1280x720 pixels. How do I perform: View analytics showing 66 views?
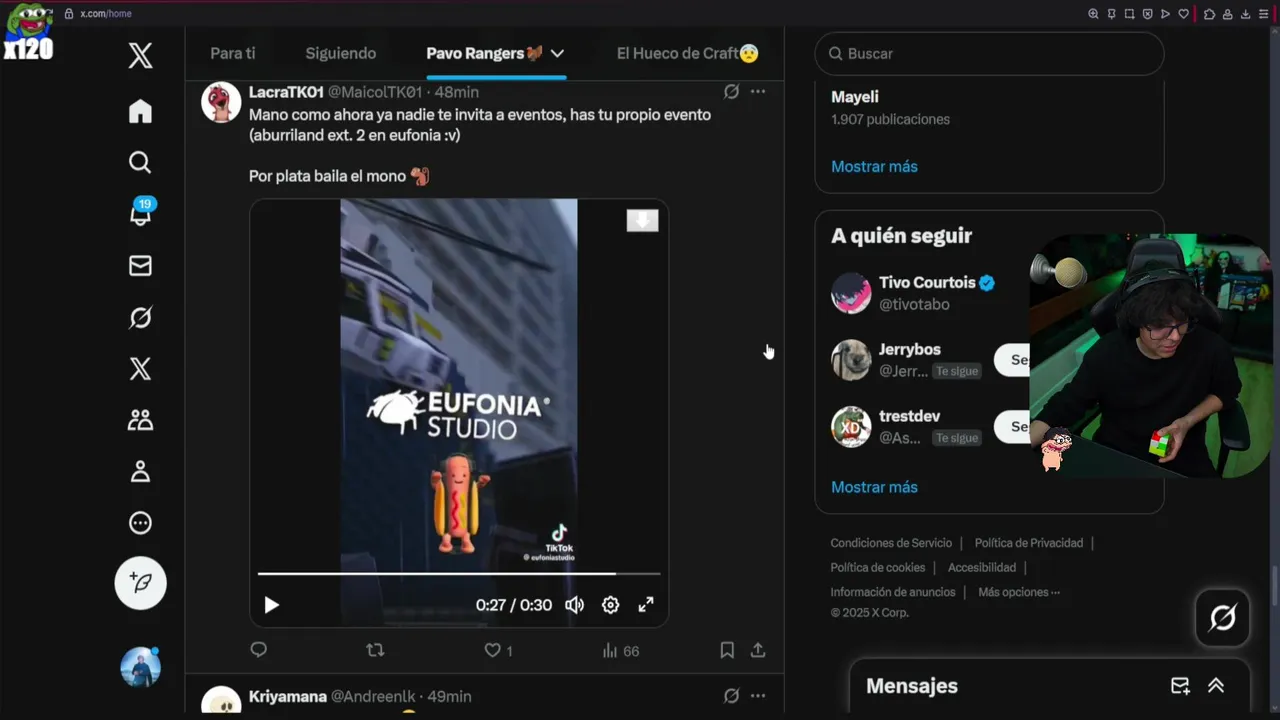pyautogui.click(x=620, y=651)
